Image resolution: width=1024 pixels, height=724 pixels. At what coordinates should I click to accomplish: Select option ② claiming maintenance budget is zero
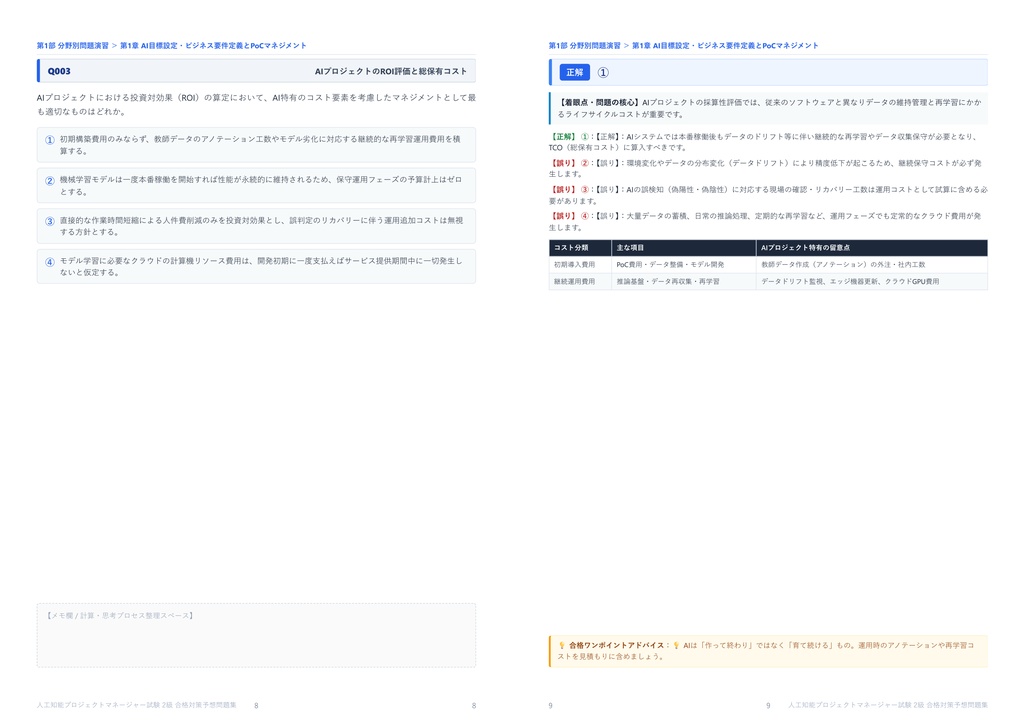(x=256, y=185)
